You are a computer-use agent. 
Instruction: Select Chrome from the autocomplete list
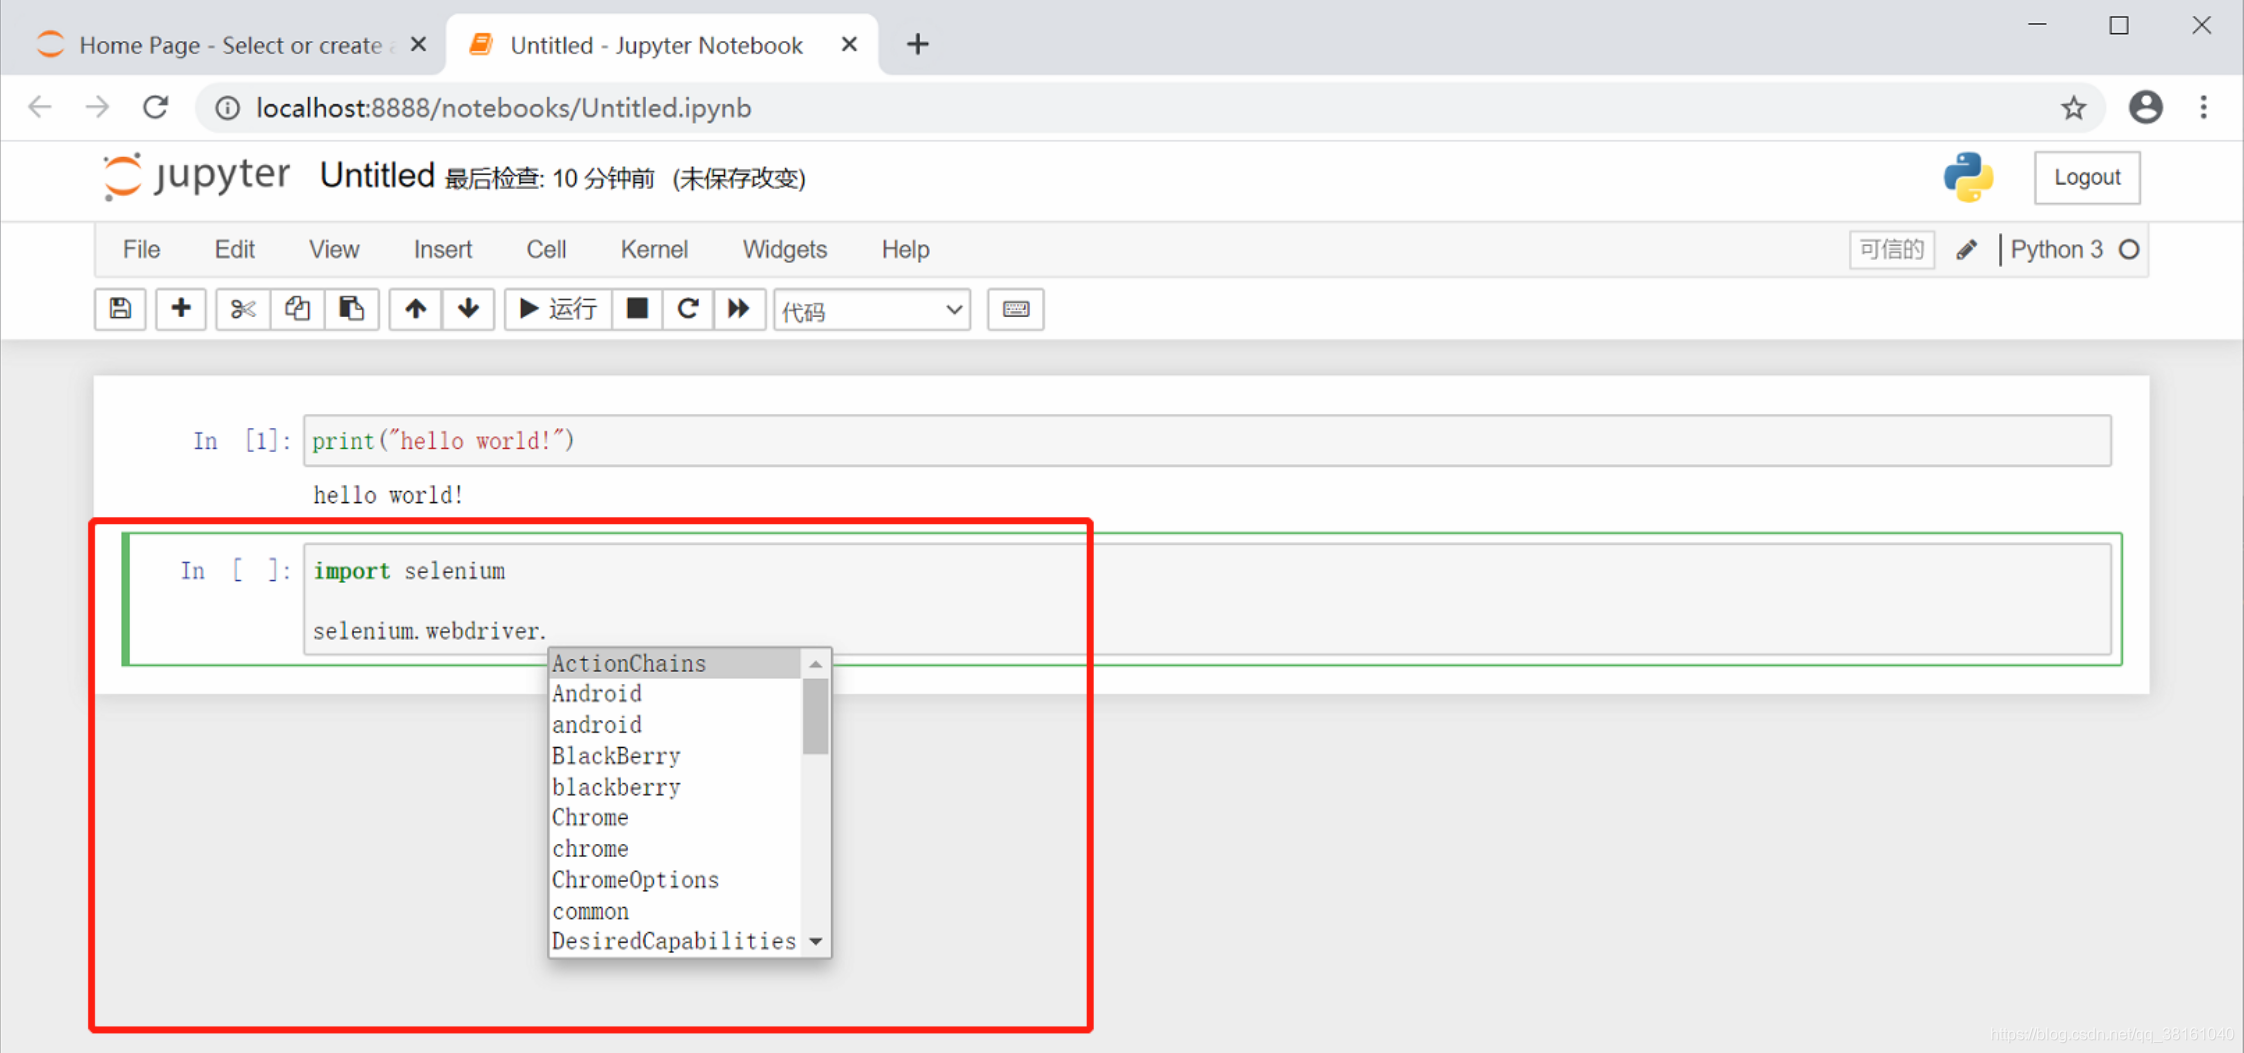pos(590,817)
